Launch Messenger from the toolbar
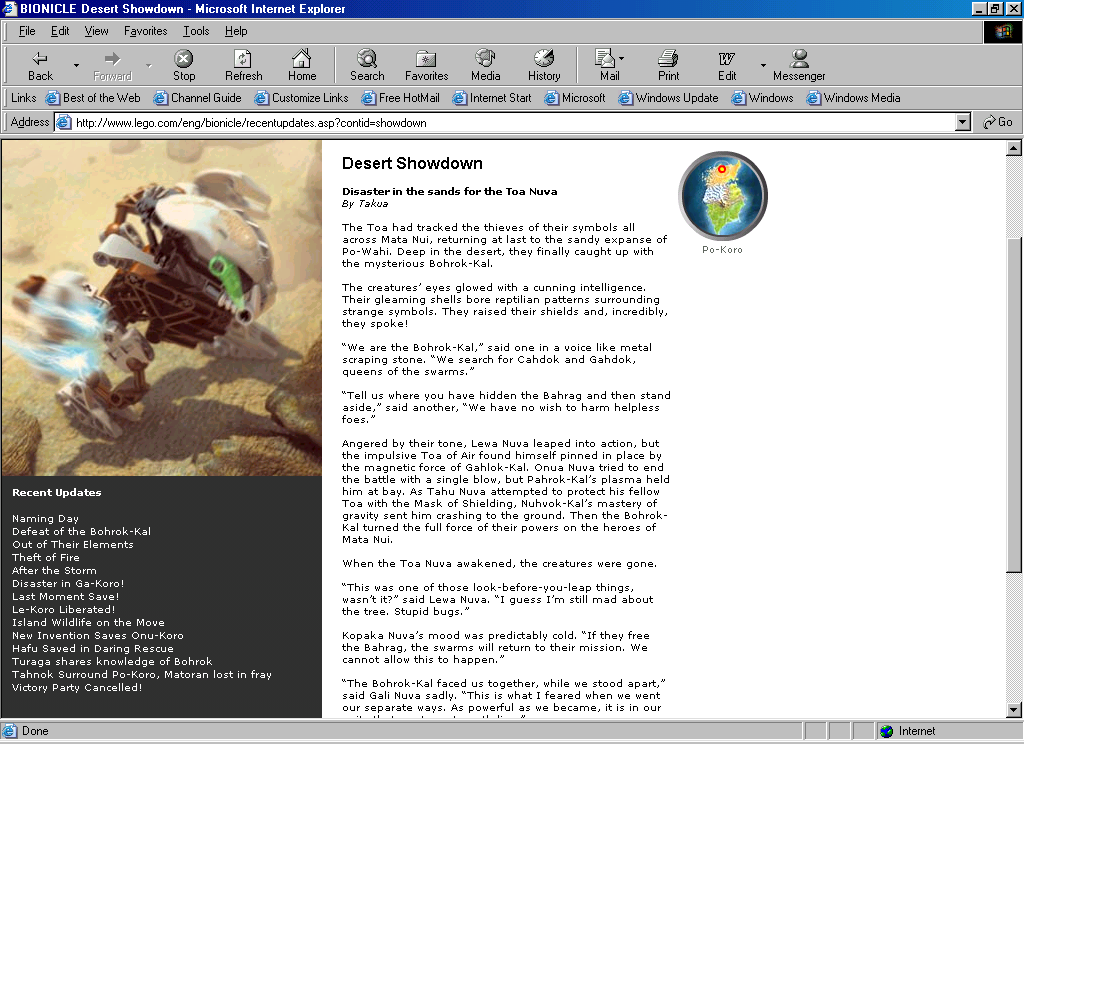The image size is (1100, 1000). 798,66
